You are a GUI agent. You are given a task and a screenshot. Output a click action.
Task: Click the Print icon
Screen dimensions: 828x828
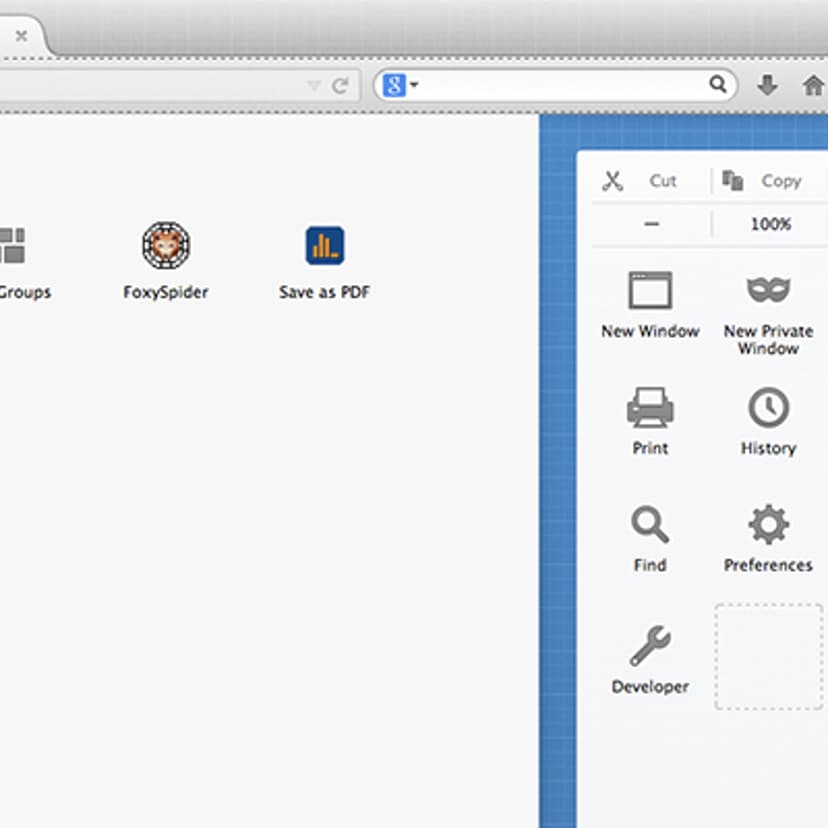coord(650,407)
